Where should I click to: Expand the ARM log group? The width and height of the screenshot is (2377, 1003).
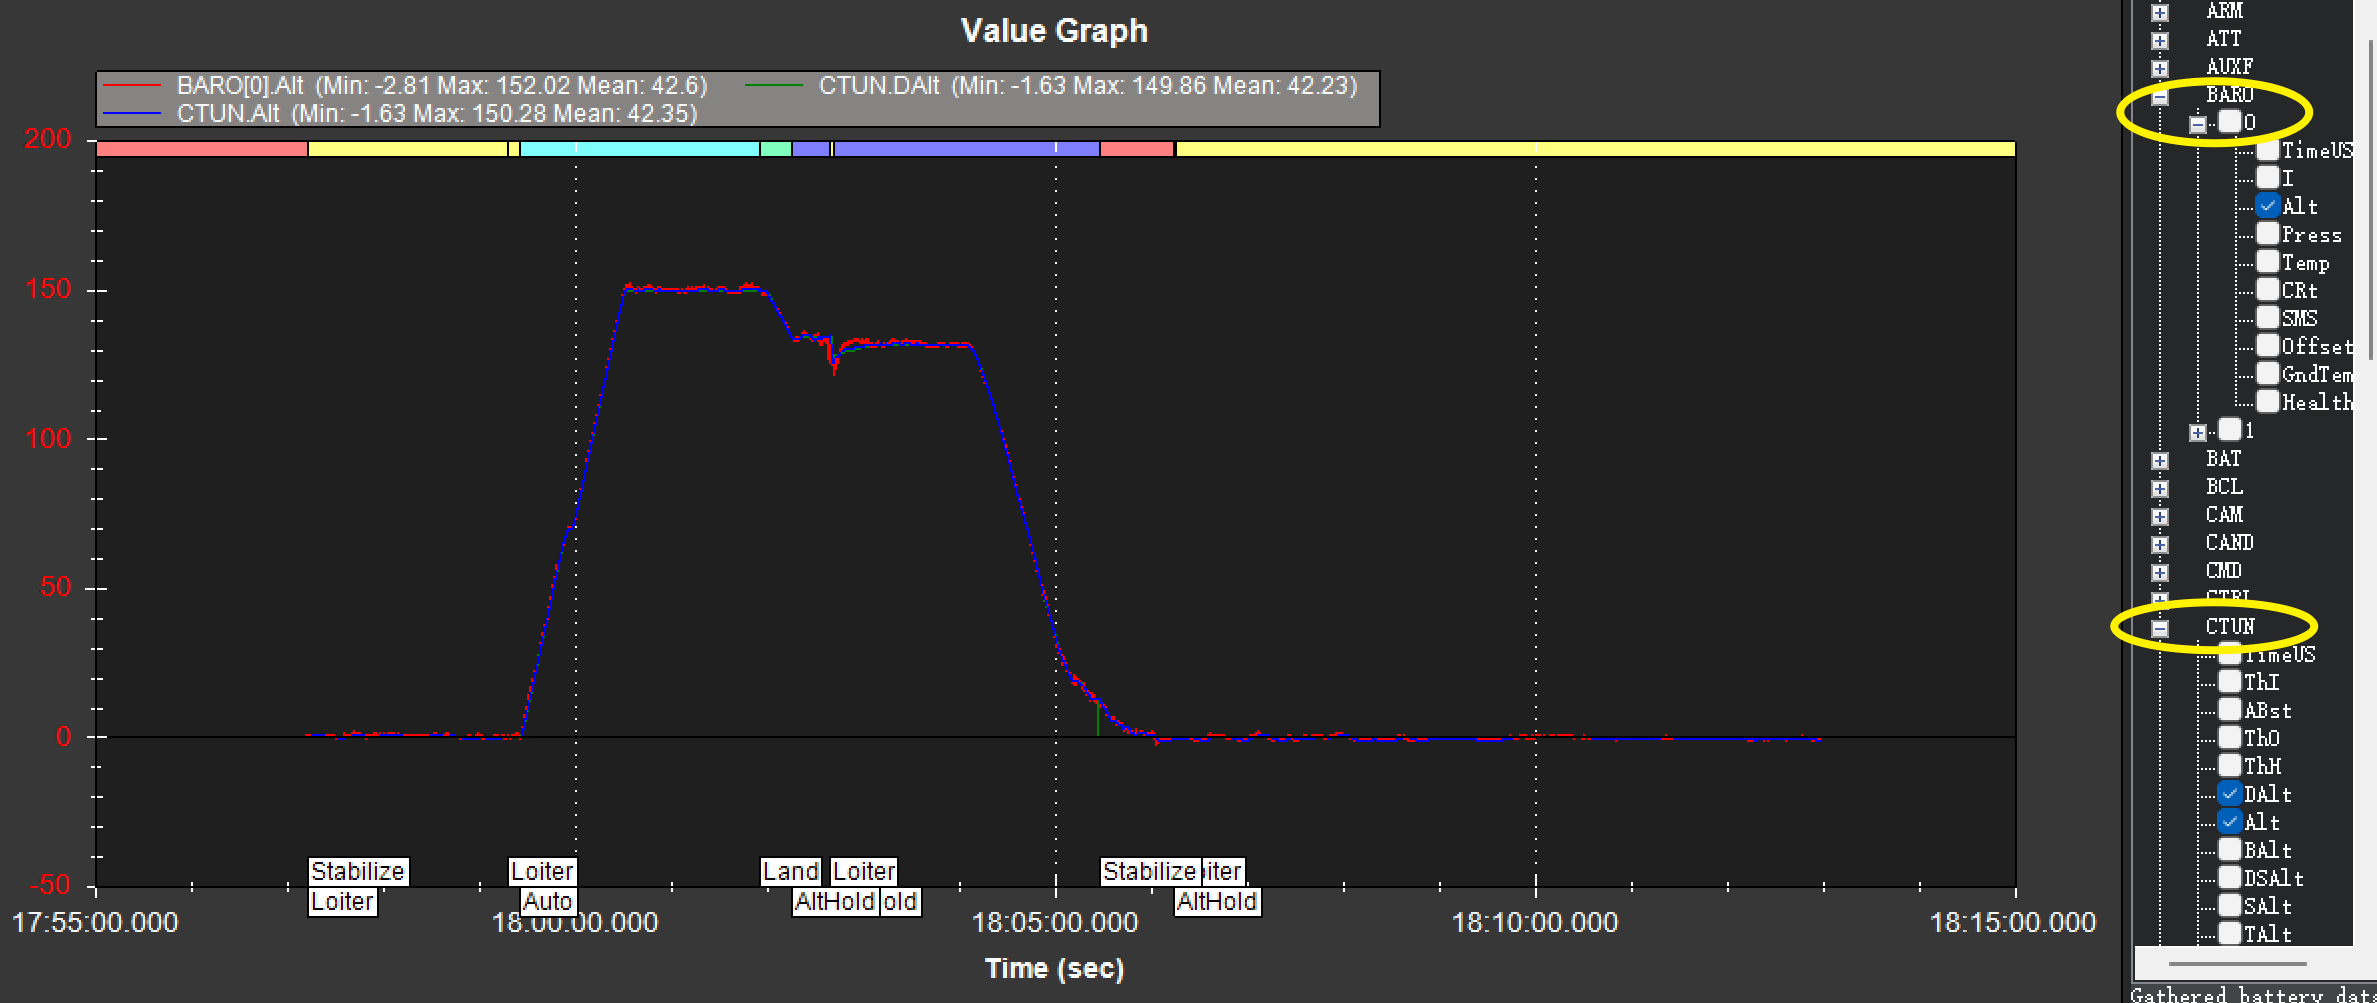tap(2160, 13)
